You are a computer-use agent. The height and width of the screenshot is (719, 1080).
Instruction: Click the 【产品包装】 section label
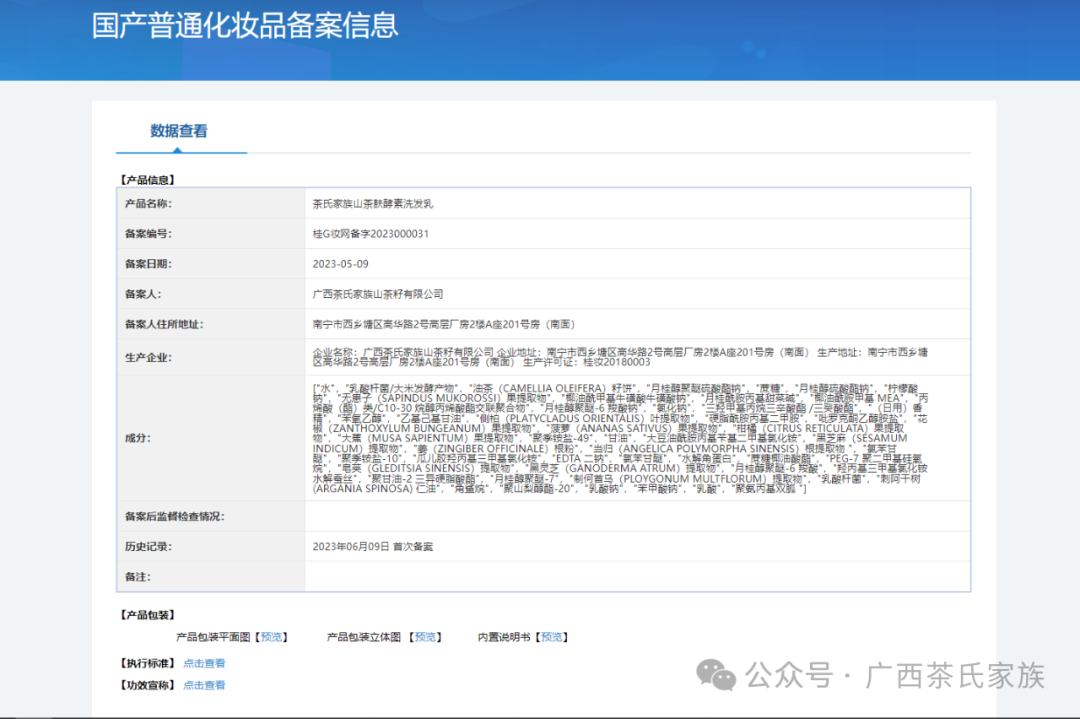[x=146, y=614]
